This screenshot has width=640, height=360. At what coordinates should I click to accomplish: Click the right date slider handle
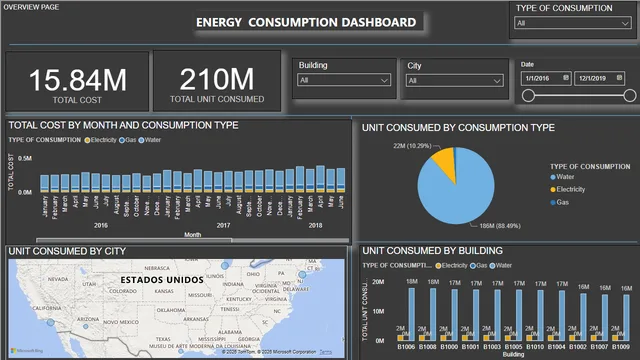630,96
